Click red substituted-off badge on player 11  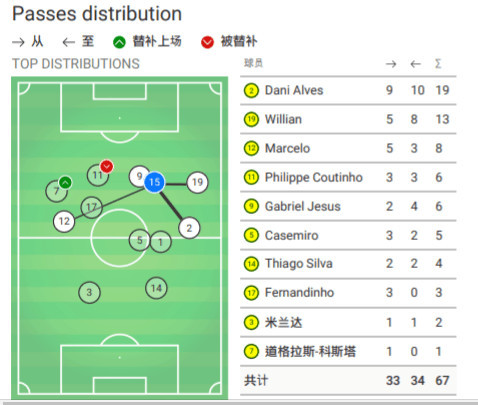pyautogui.click(x=107, y=166)
